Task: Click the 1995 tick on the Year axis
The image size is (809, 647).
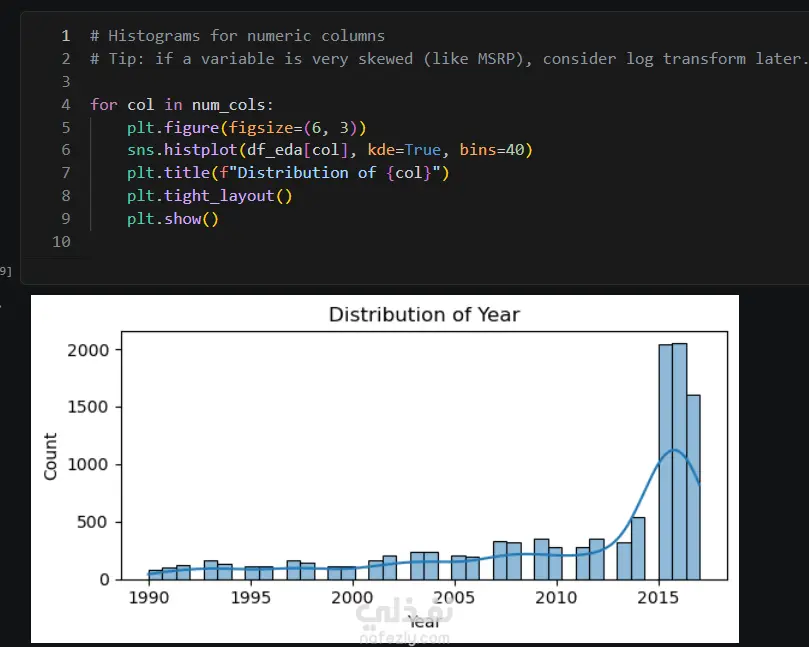Action: [251, 597]
